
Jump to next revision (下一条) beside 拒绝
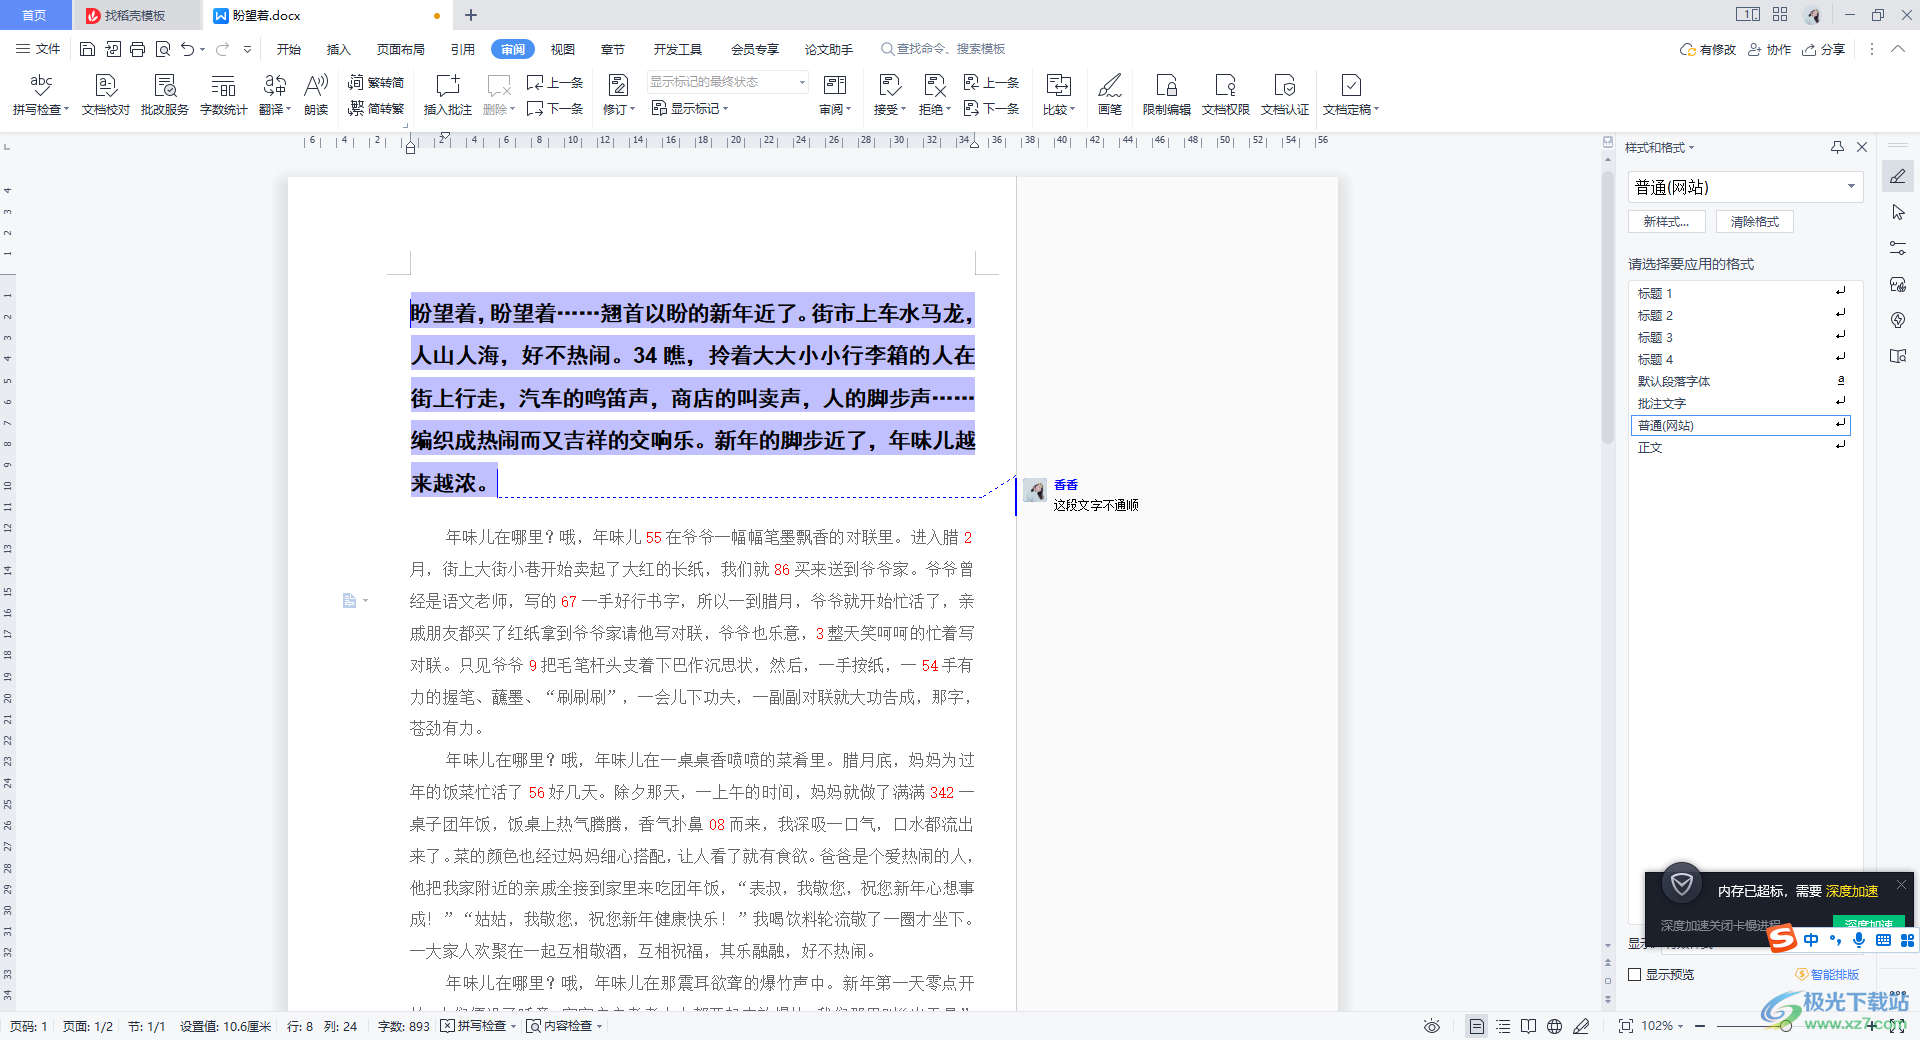pyautogui.click(x=991, y=108)
